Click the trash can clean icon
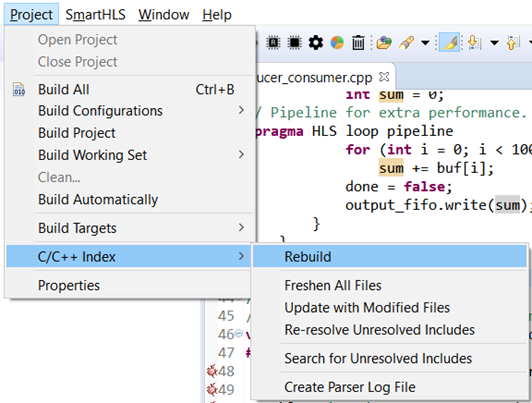532x403 pixels. point(358,43)
